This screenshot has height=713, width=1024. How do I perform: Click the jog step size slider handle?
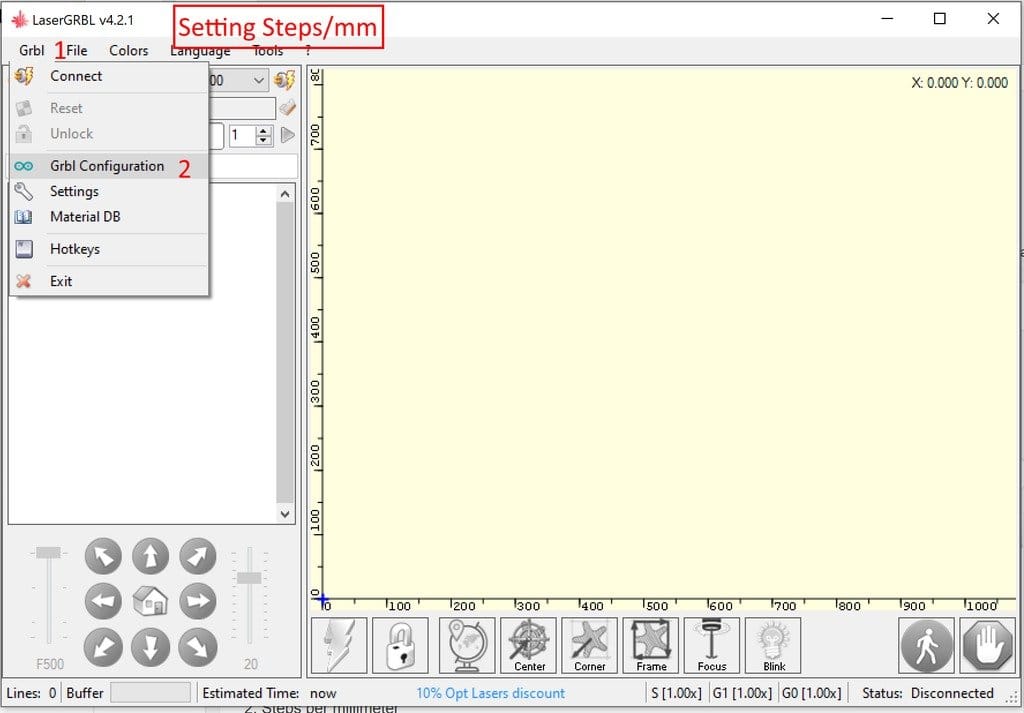249,578
